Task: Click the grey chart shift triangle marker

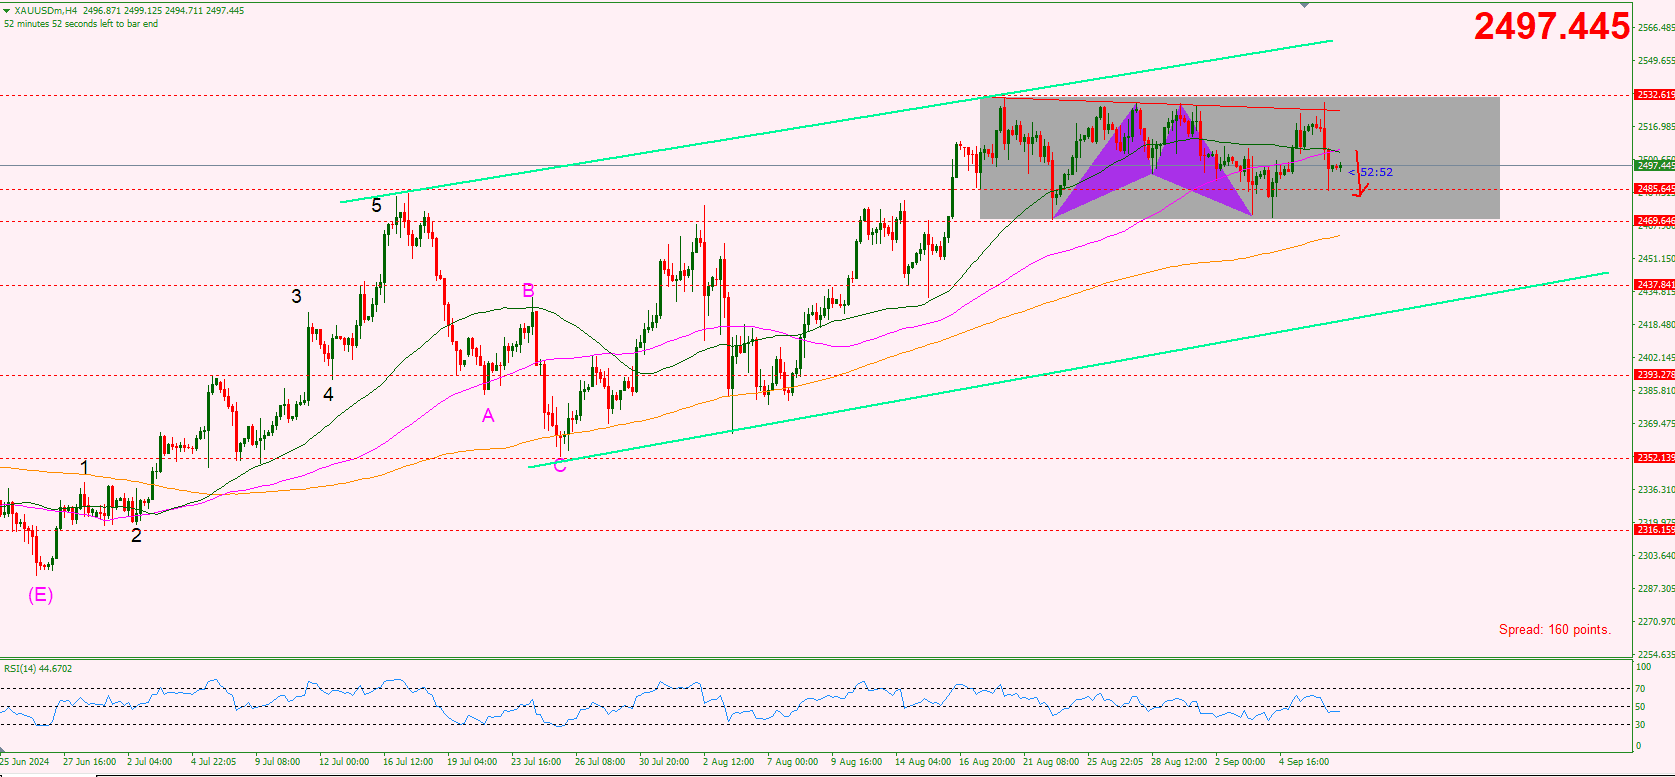Action: (1304, 5)
